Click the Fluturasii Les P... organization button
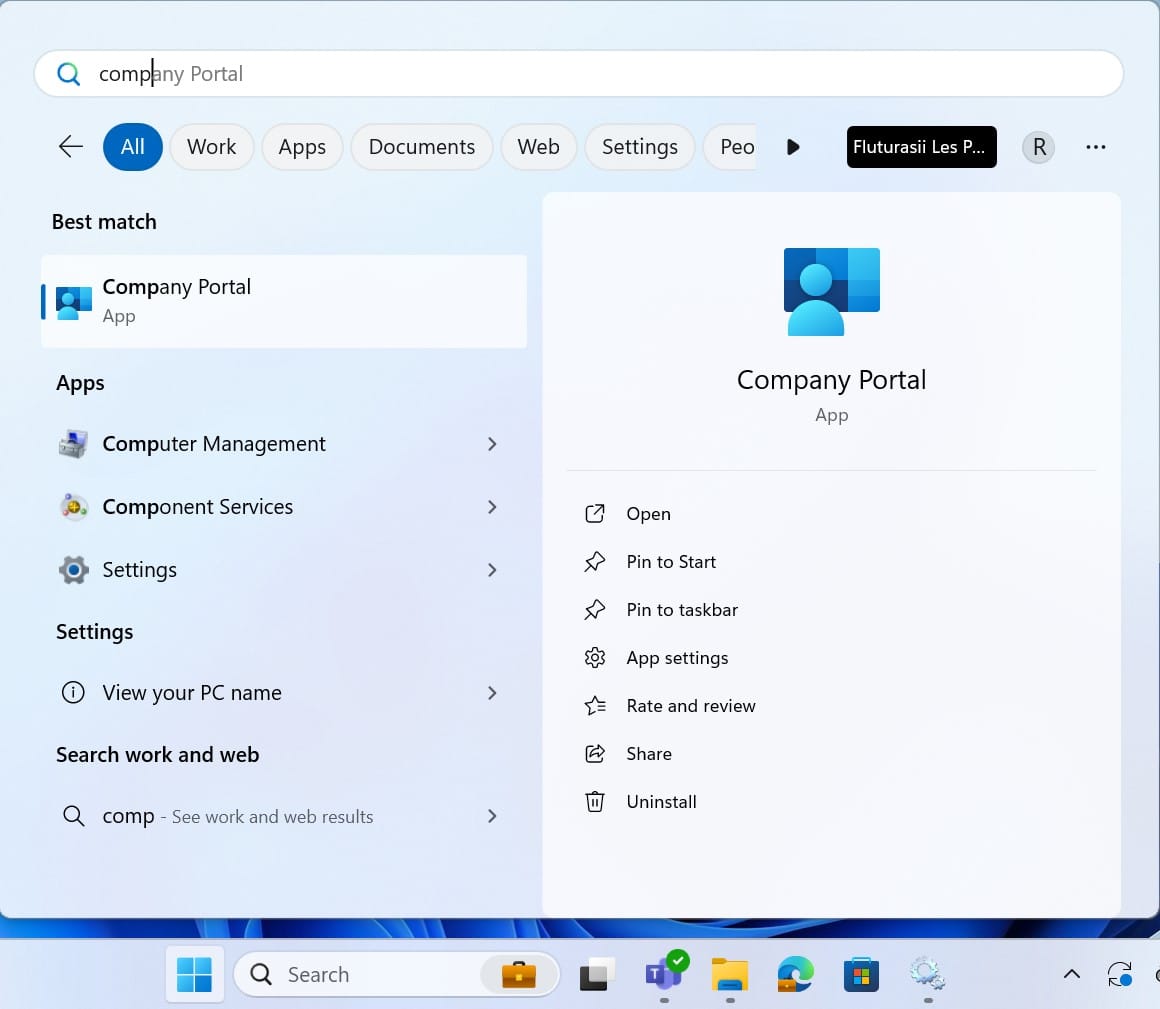The height and width of the screenshot is (1009, 1160). (x=921, y=146)
